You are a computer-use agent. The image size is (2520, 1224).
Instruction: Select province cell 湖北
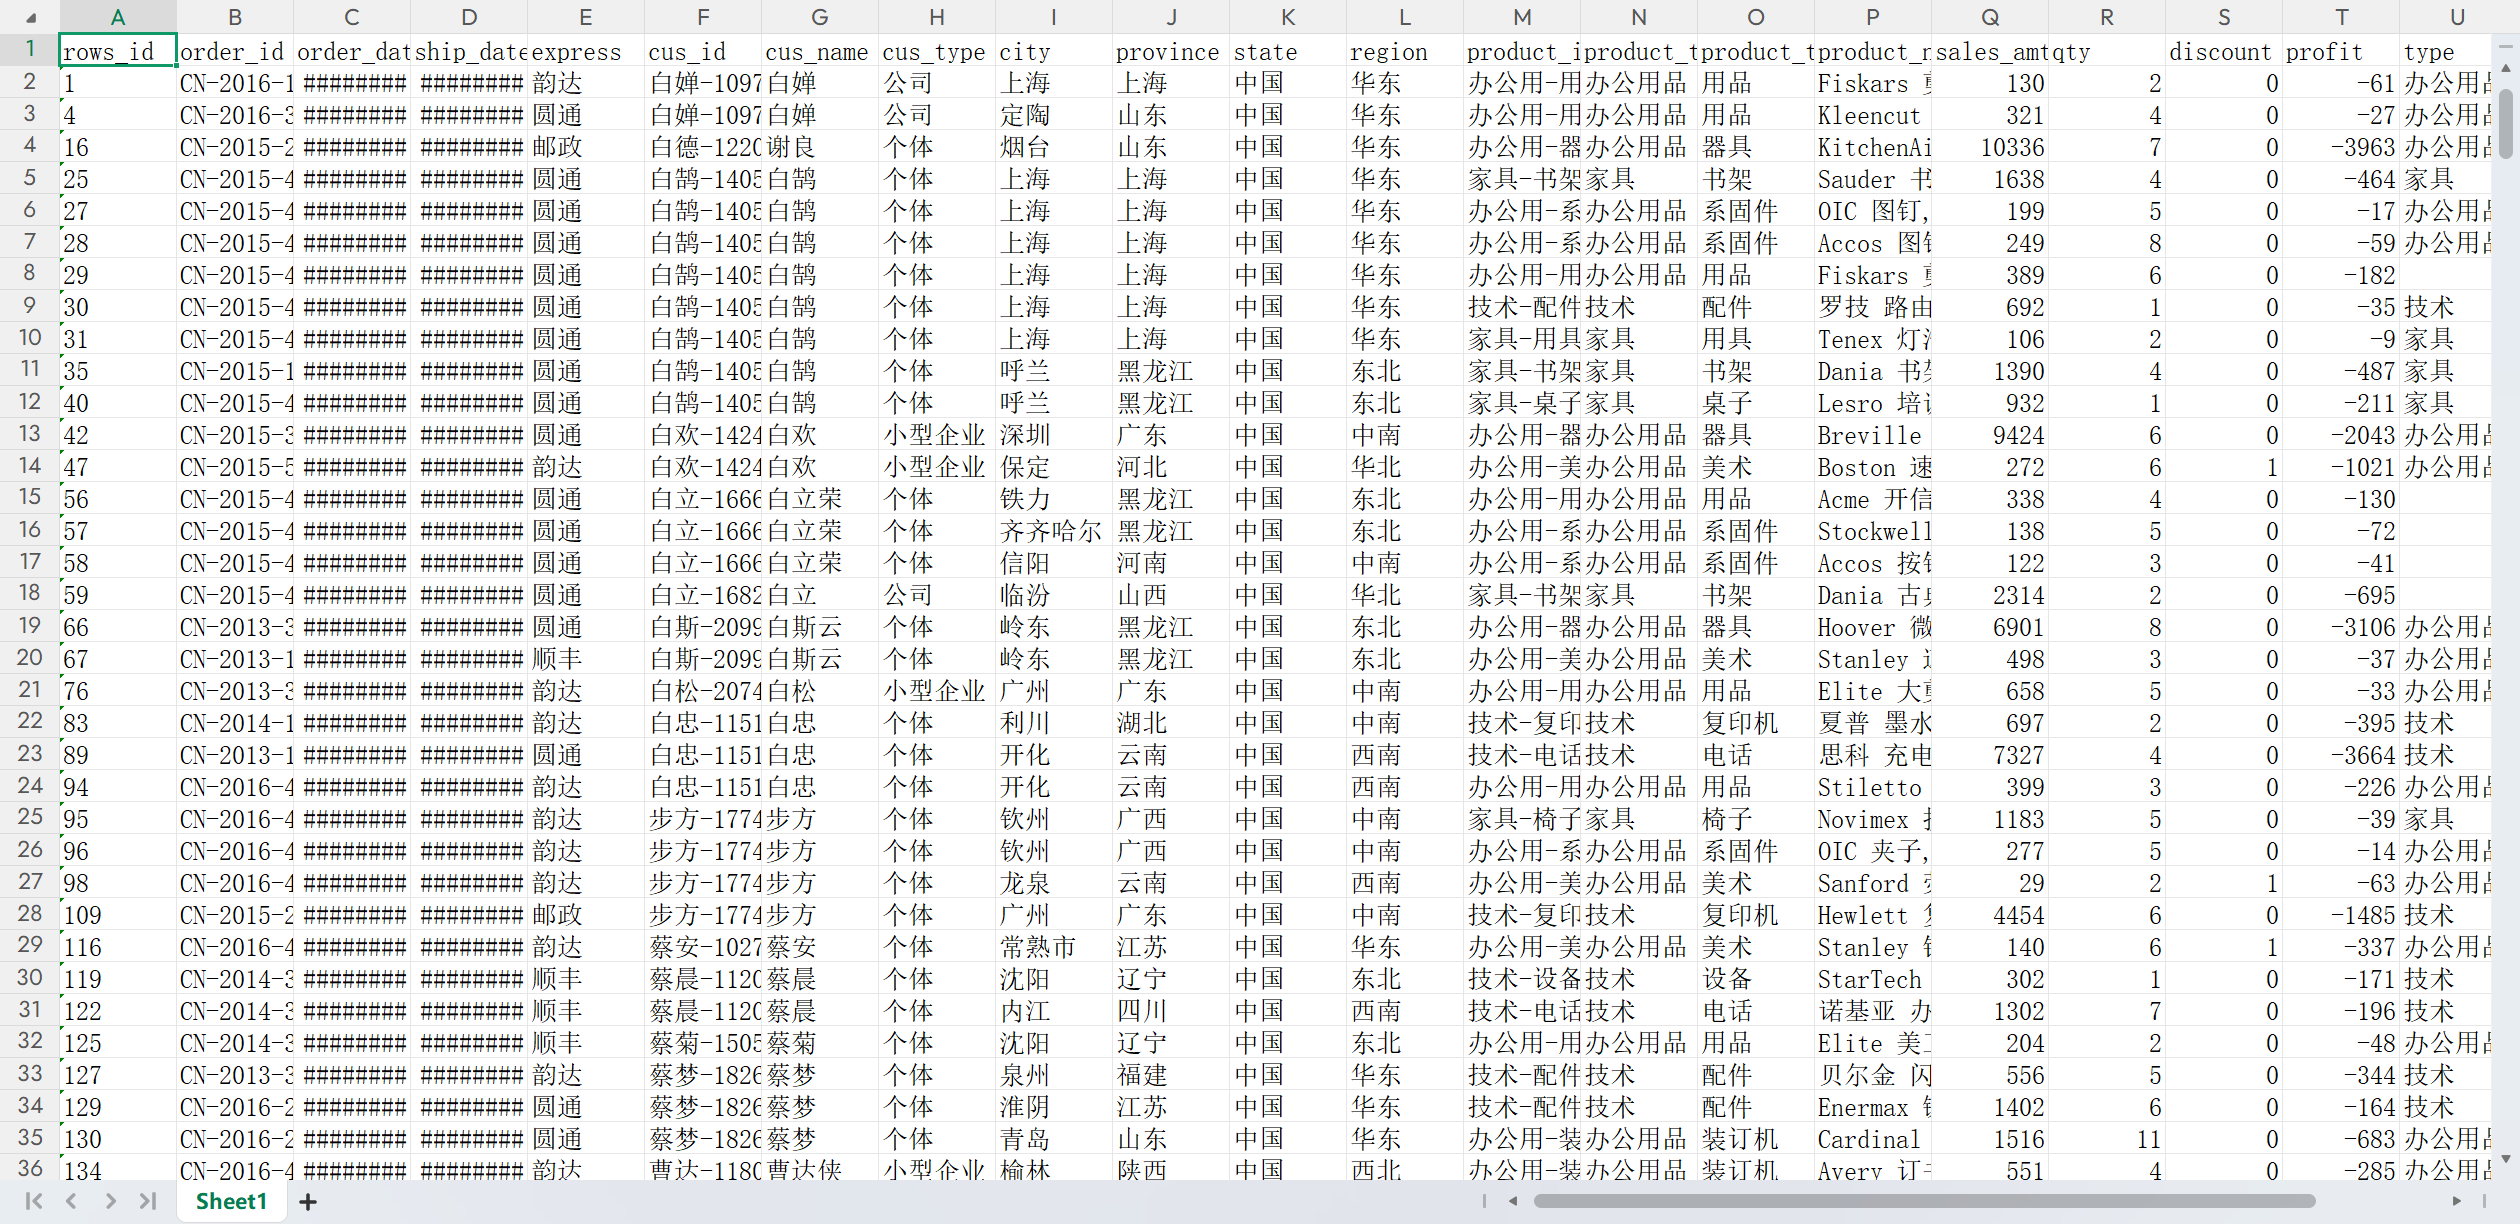click(x=1171, y=723)
